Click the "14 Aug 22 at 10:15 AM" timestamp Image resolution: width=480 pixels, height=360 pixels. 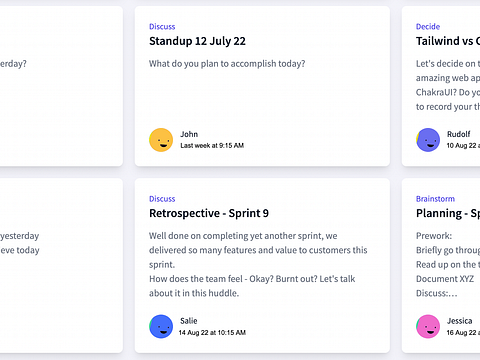click(212, 332)
